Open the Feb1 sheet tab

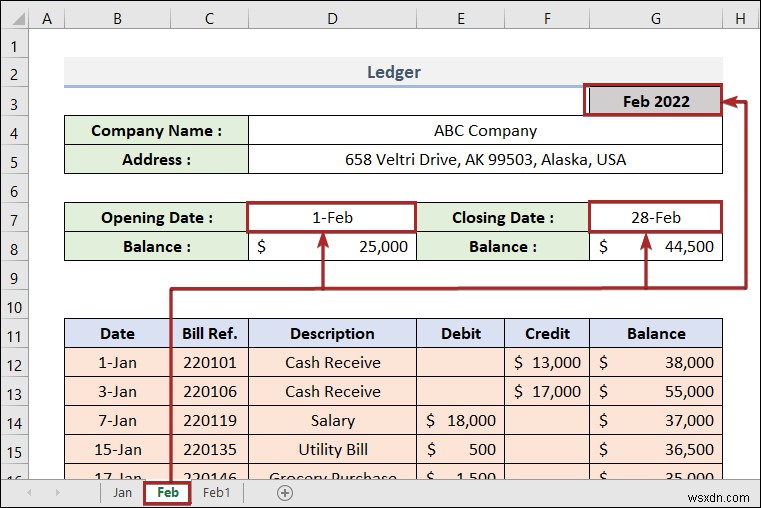[216, 493]
